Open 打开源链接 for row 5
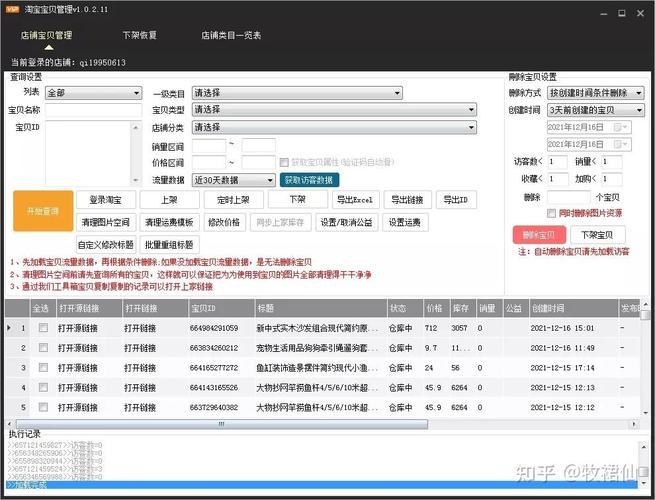The image size is (655, 500). tap(78, 408)
